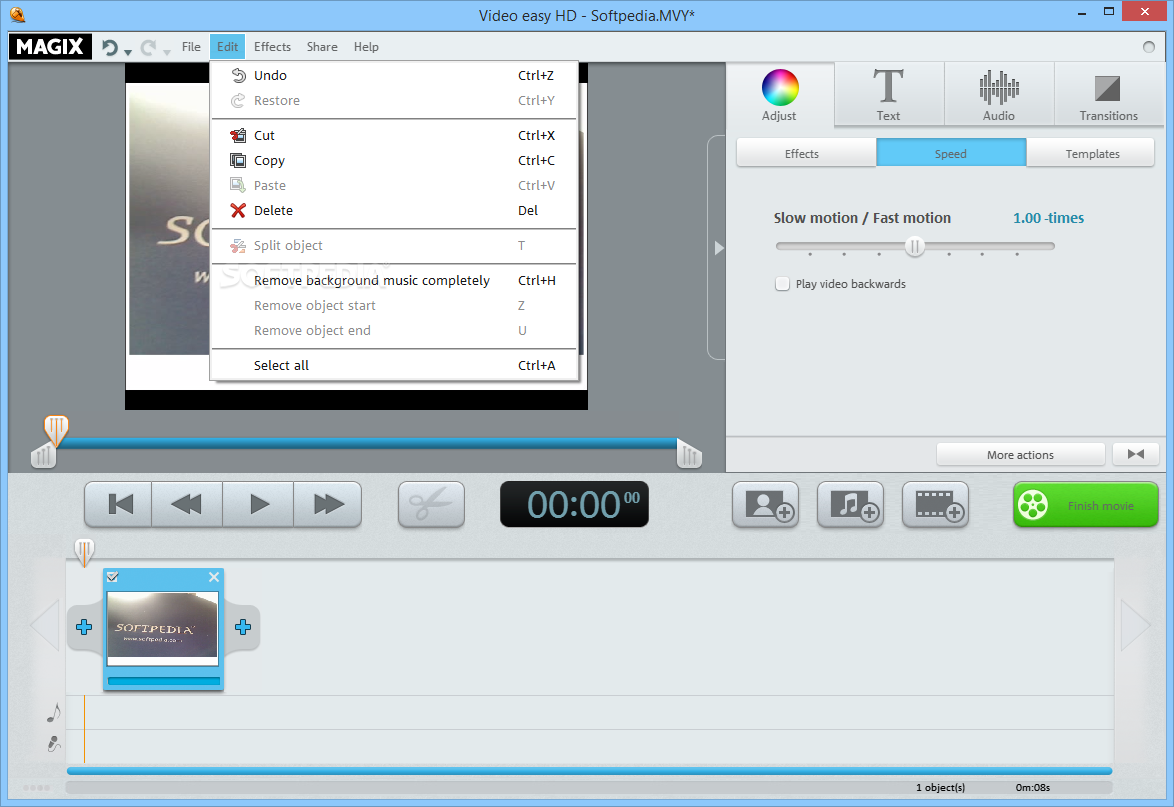Jump to the beginning of the movie
The width and height of the screenshot is (1174, 807).
tap(119, 505)
